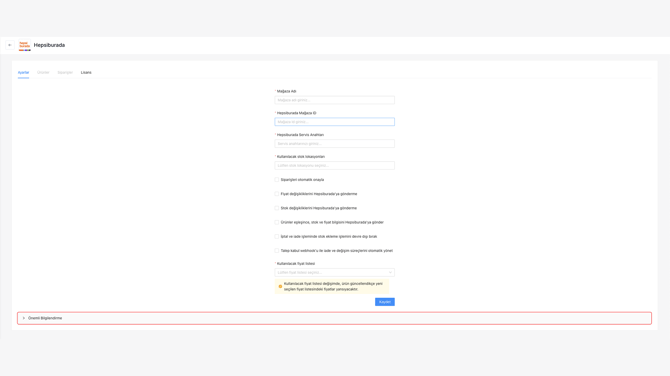Click the Hepsiburada Servis Anahtarı input field
This screenshot has width=670, height=376.
335,144
